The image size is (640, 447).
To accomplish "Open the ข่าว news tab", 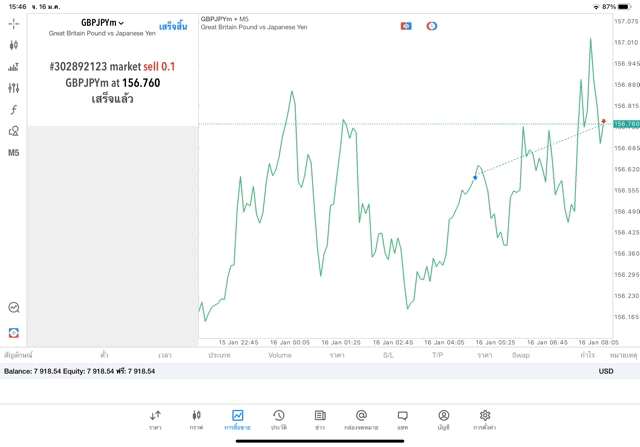I will tap(320, 420).
